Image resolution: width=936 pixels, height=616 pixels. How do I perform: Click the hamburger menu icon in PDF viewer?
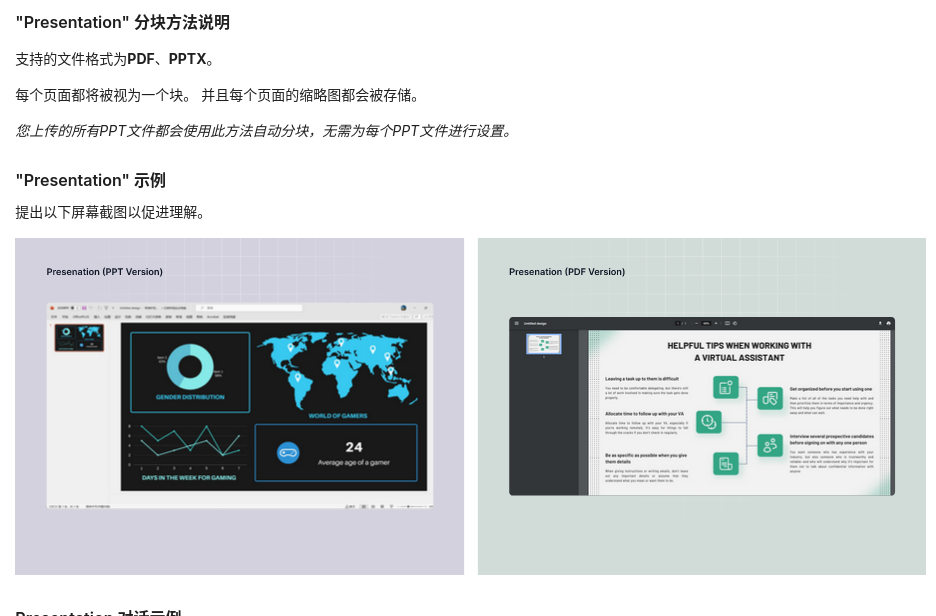516,324
